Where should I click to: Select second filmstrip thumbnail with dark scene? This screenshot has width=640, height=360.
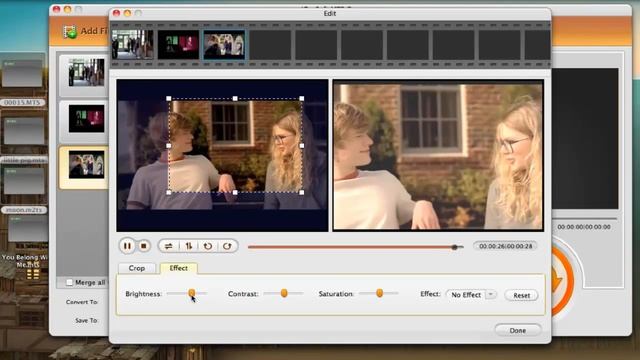coord(178,44)
